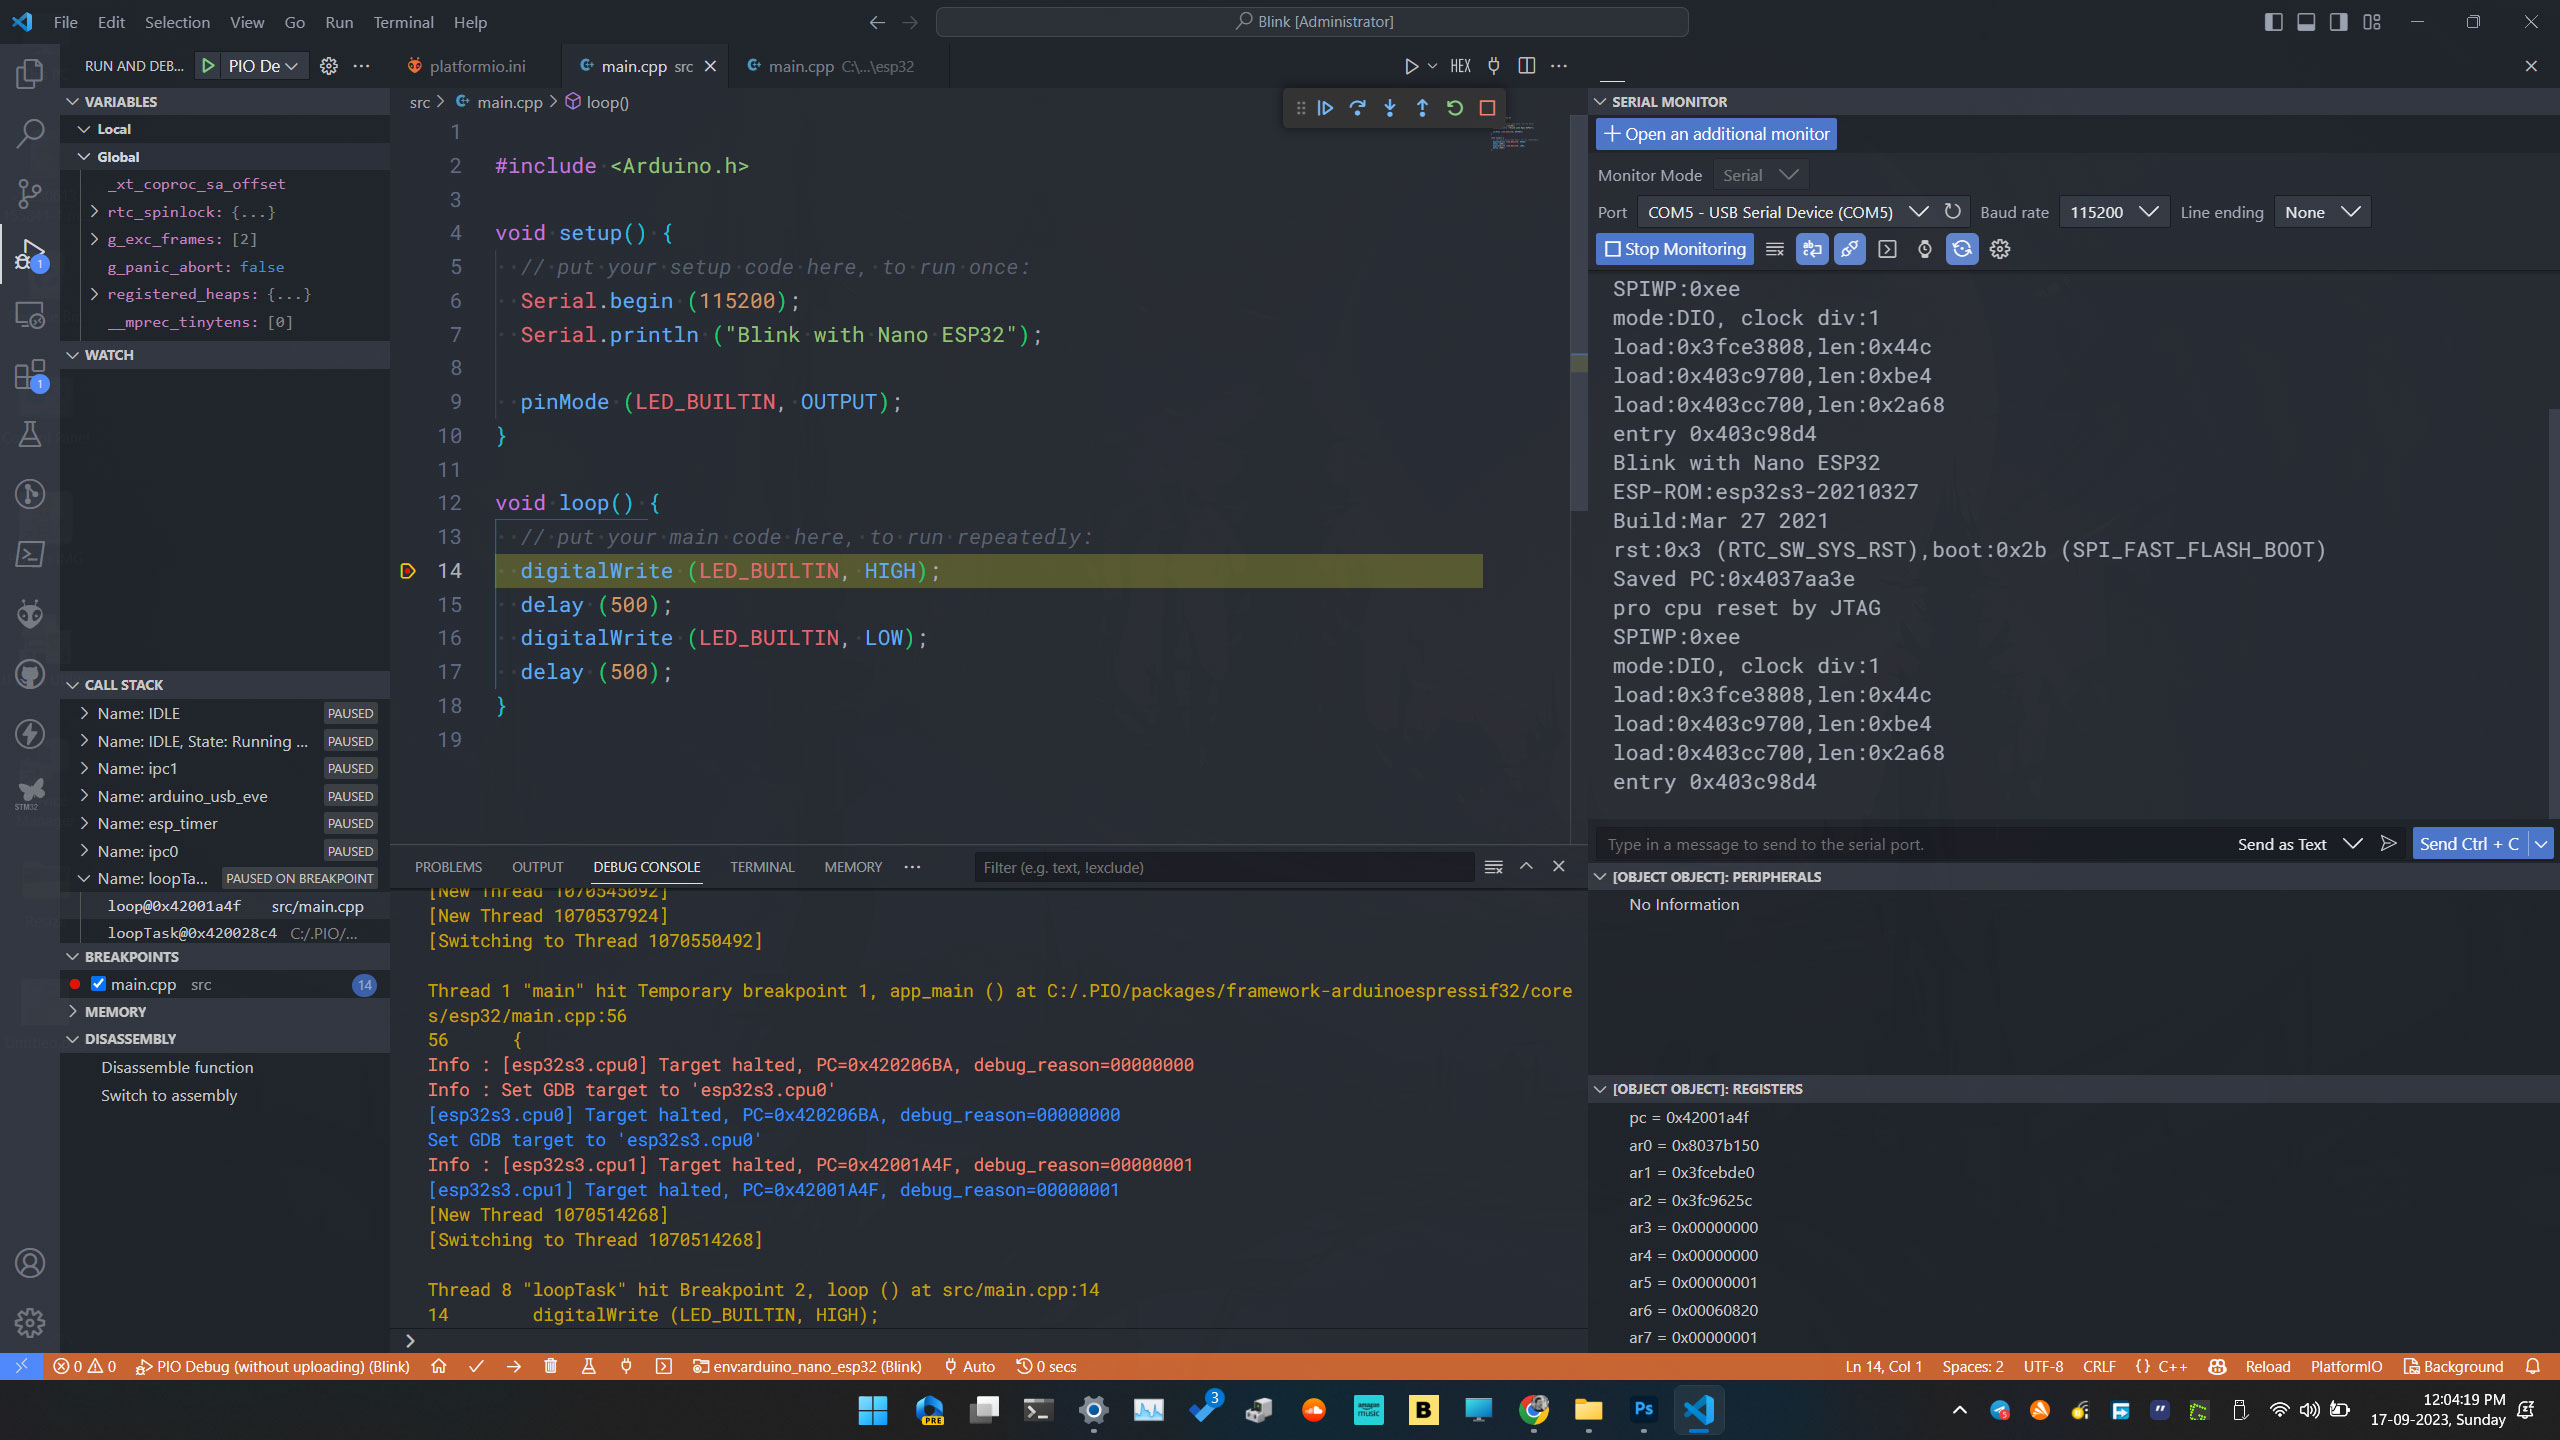
Task: Click the debug console filter input
Action: click(1224, 867)
